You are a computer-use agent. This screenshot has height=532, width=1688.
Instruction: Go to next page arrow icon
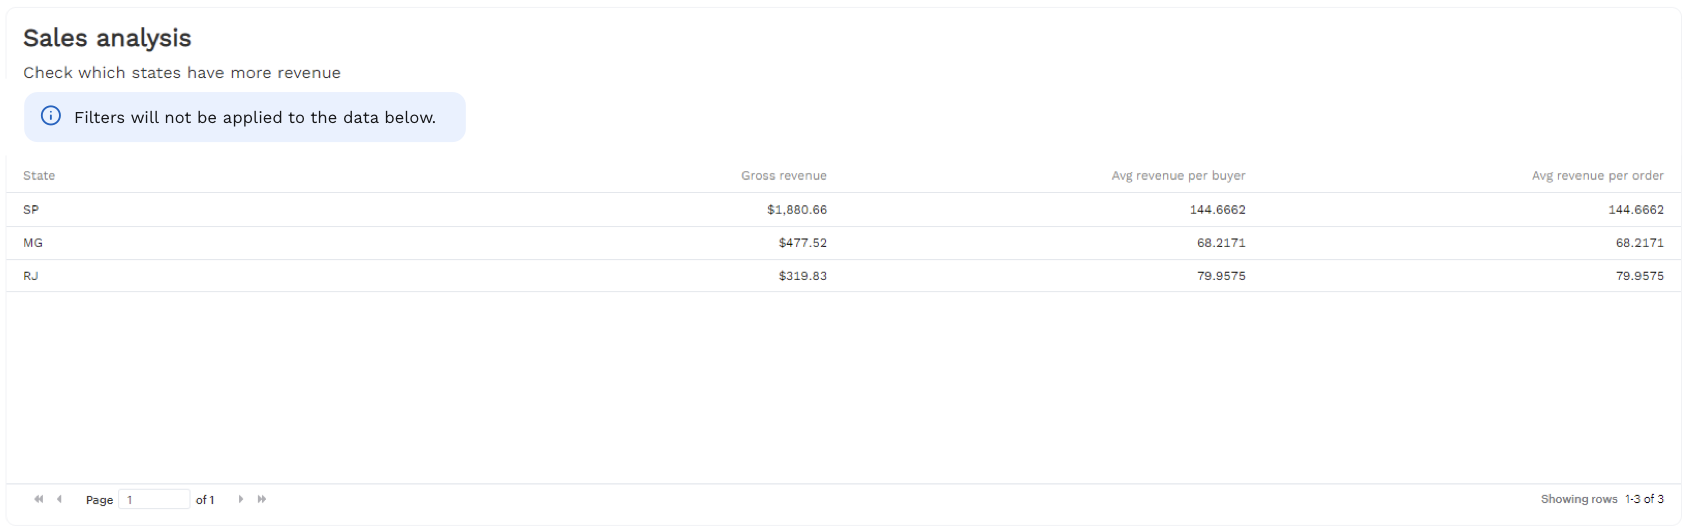(241, 499)
